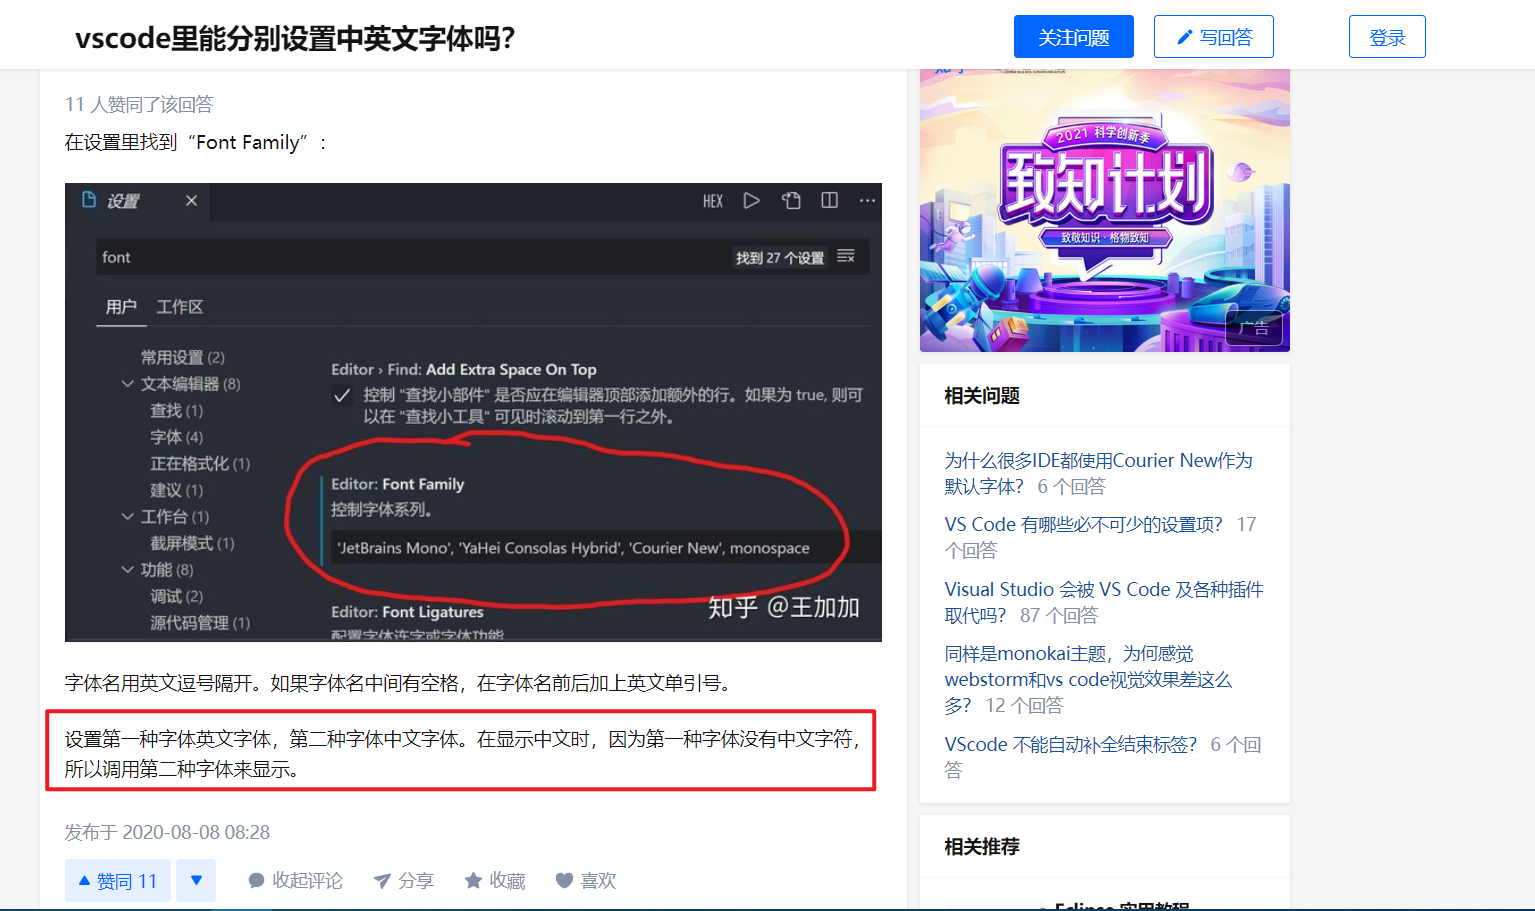Click the run triangle icon in settings toolbar
The image size is (1535, 911).
[751, 201]
